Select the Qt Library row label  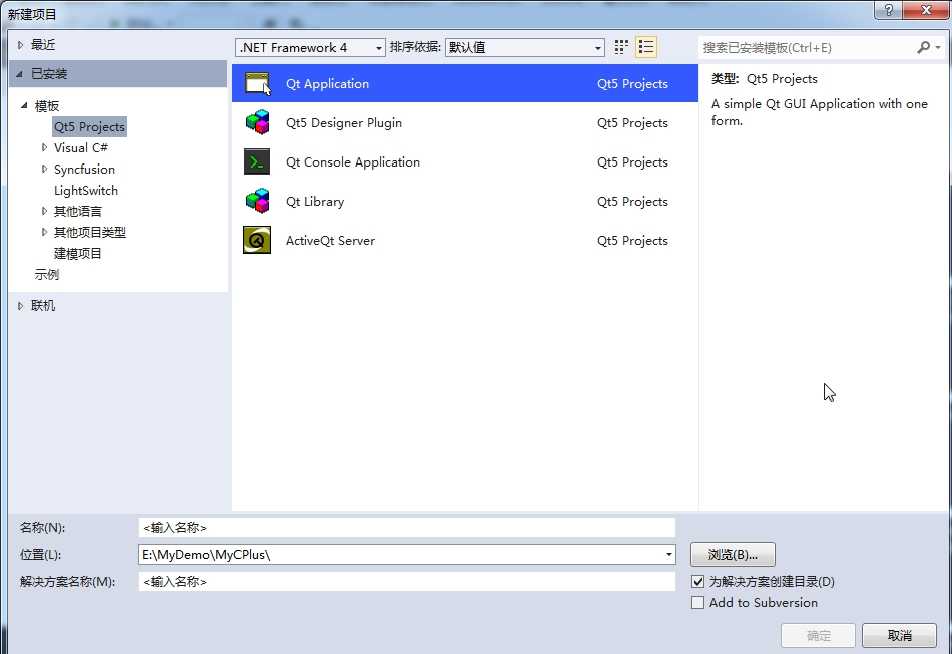(x=315, y=202)
